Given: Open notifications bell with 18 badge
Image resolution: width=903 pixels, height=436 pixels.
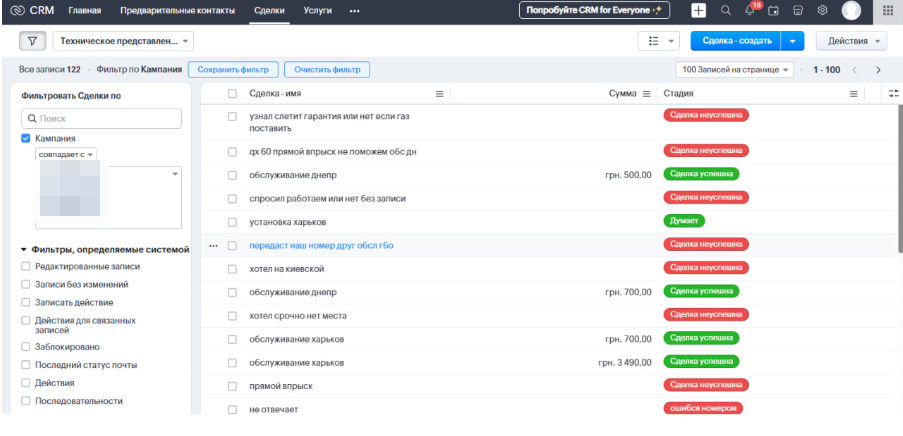Looking at the screenshot, I should [x=750, y=10].
